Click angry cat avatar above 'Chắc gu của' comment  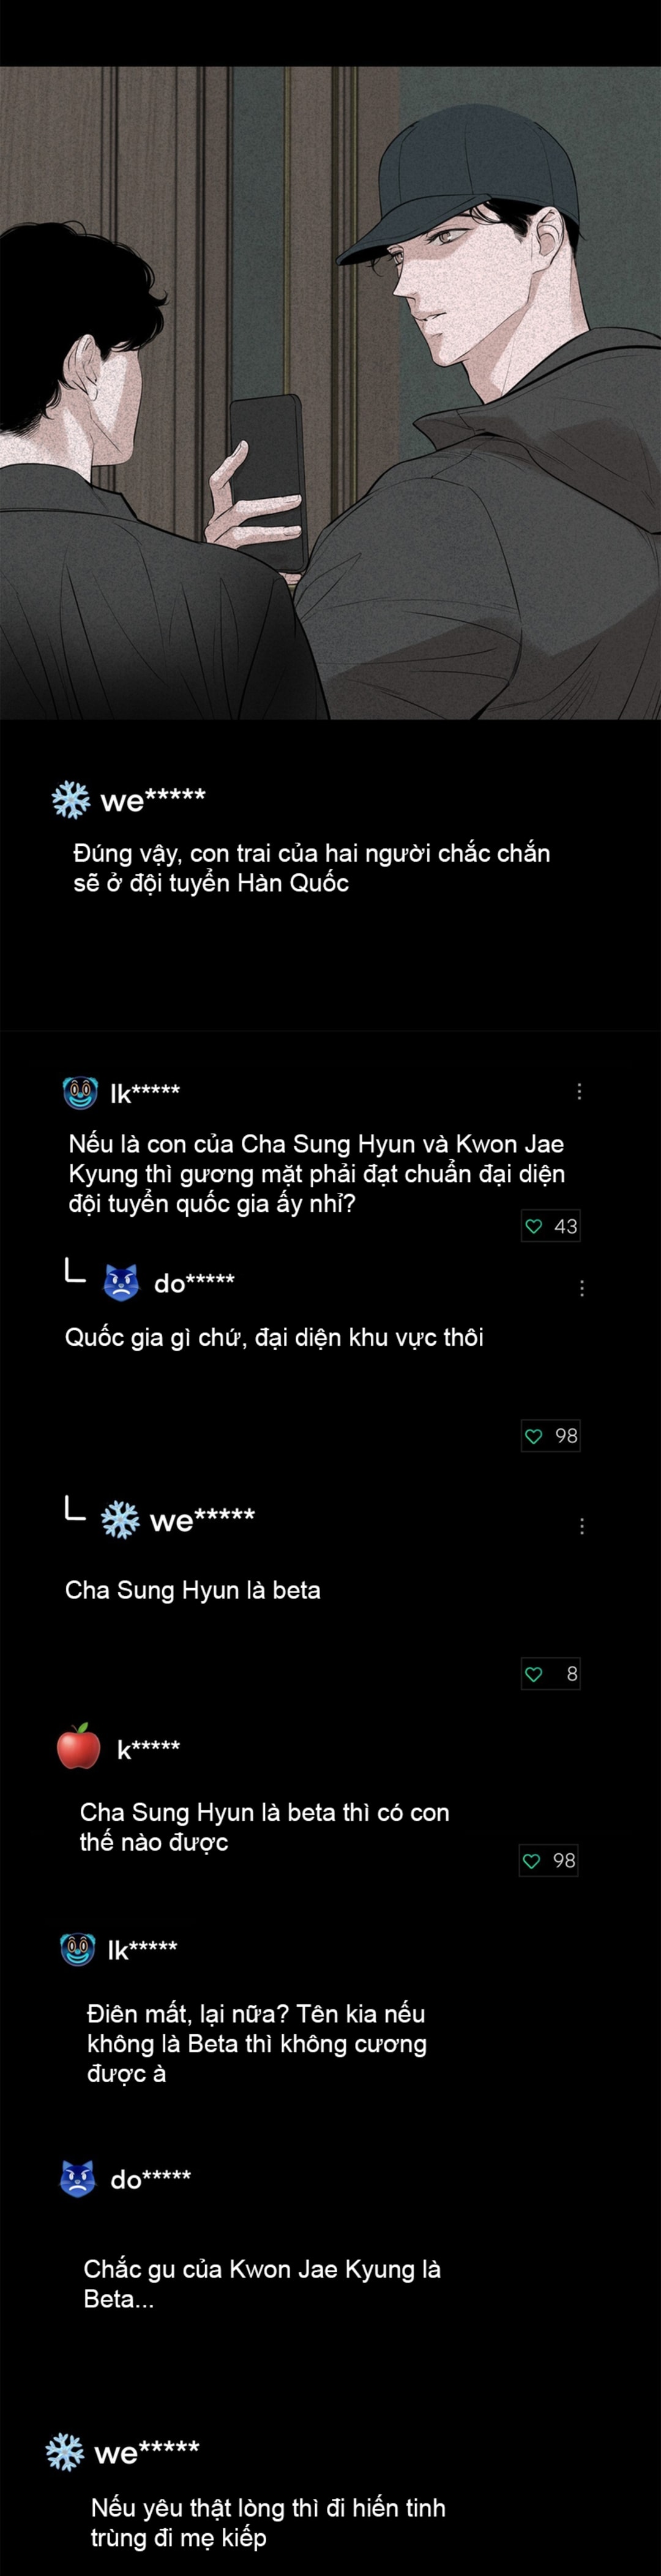(x=78, y=2178)
